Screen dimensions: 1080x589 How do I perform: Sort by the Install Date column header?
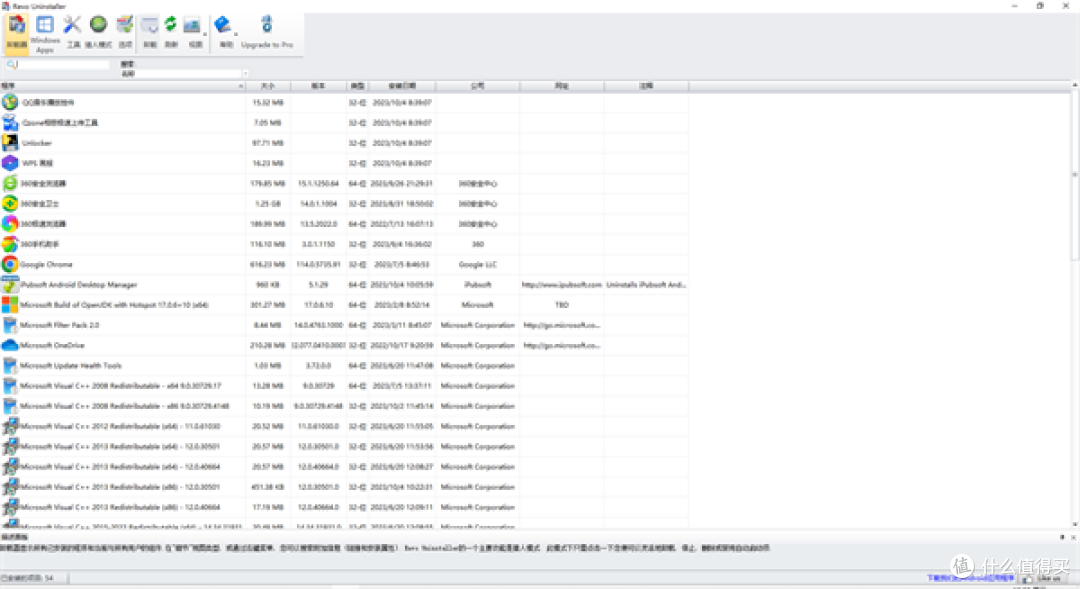[402, 86]
